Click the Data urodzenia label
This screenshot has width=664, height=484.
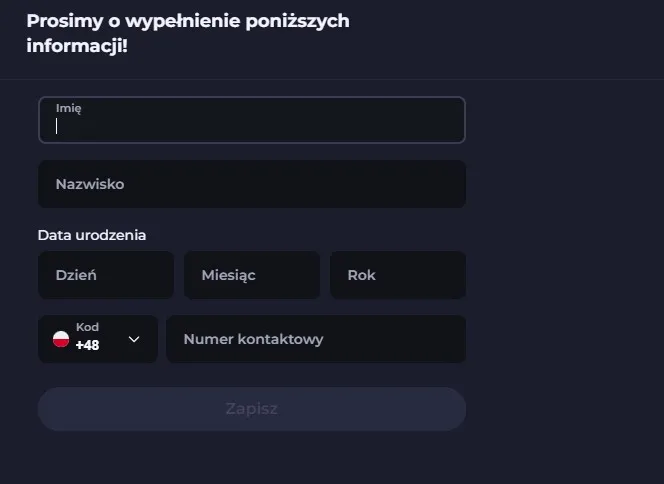pyautogui.click(x=92, y=235)
